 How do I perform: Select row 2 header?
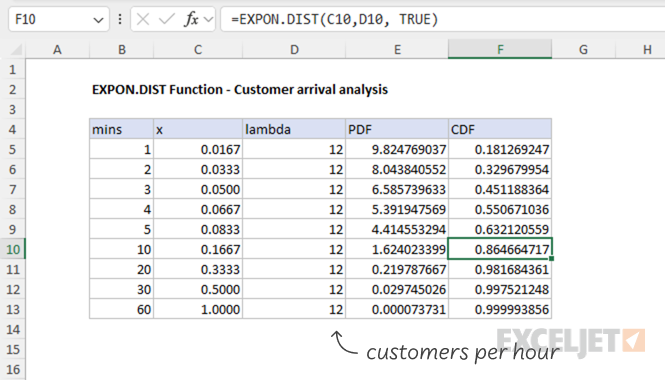coord(13,89)
